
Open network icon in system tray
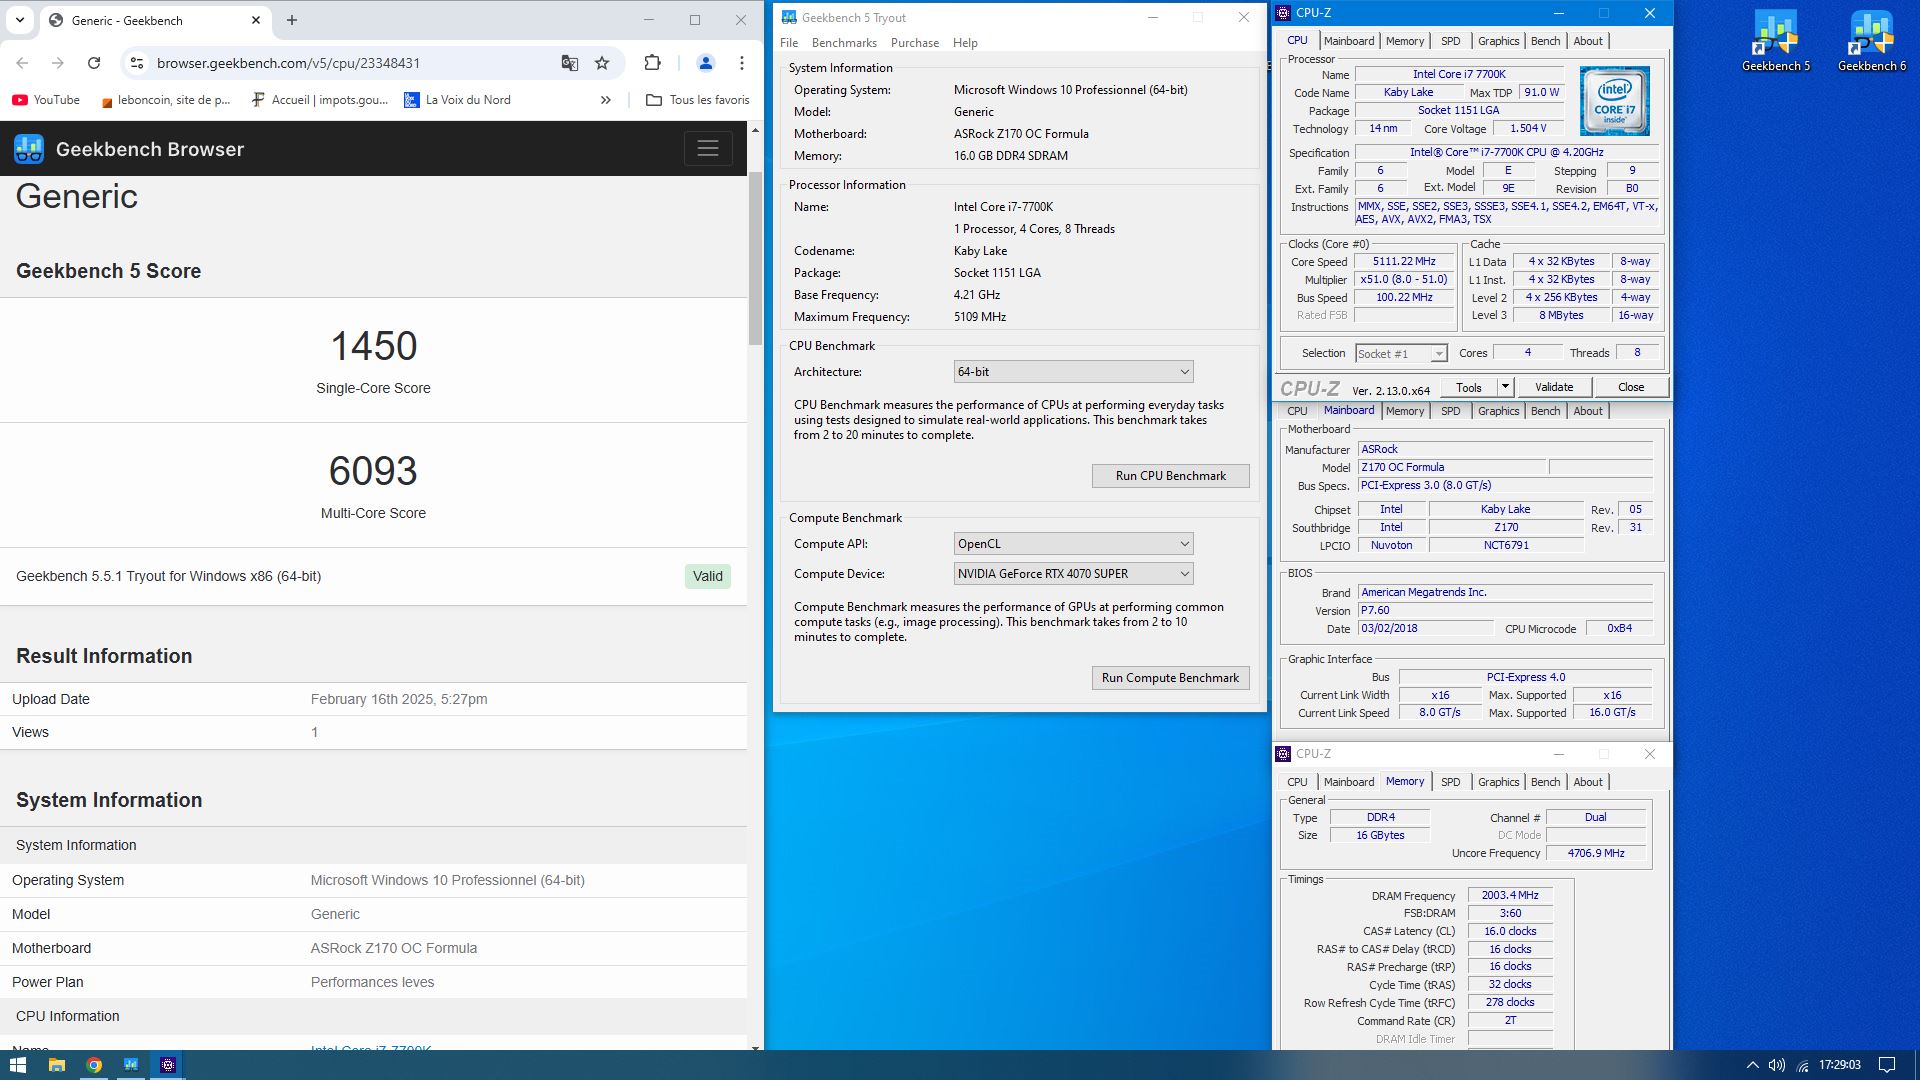pyautogui.click(x=1803, y=1065)
